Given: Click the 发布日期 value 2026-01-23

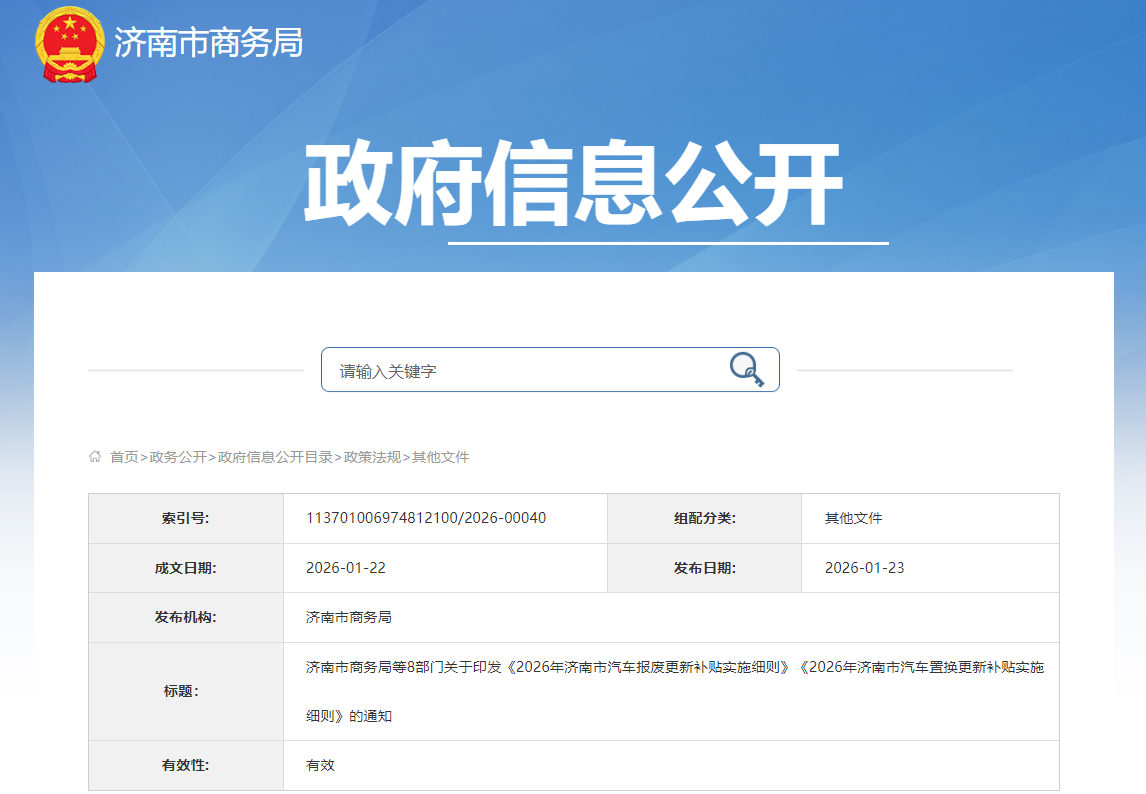Looking at the screenshot, I should 864,568.
